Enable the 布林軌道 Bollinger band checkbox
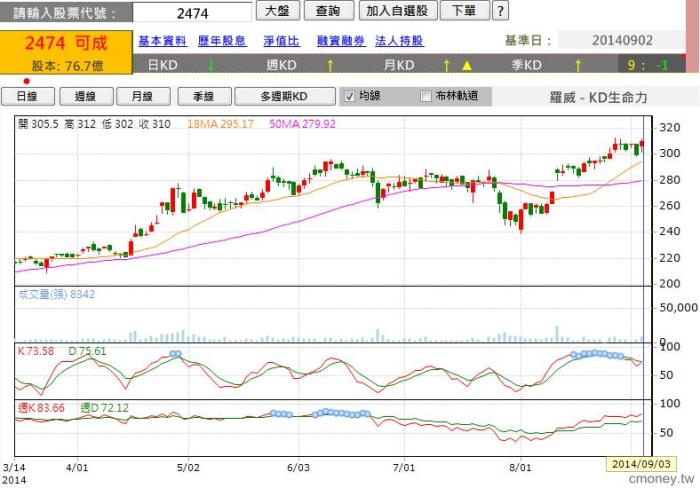 coord(426,97)
